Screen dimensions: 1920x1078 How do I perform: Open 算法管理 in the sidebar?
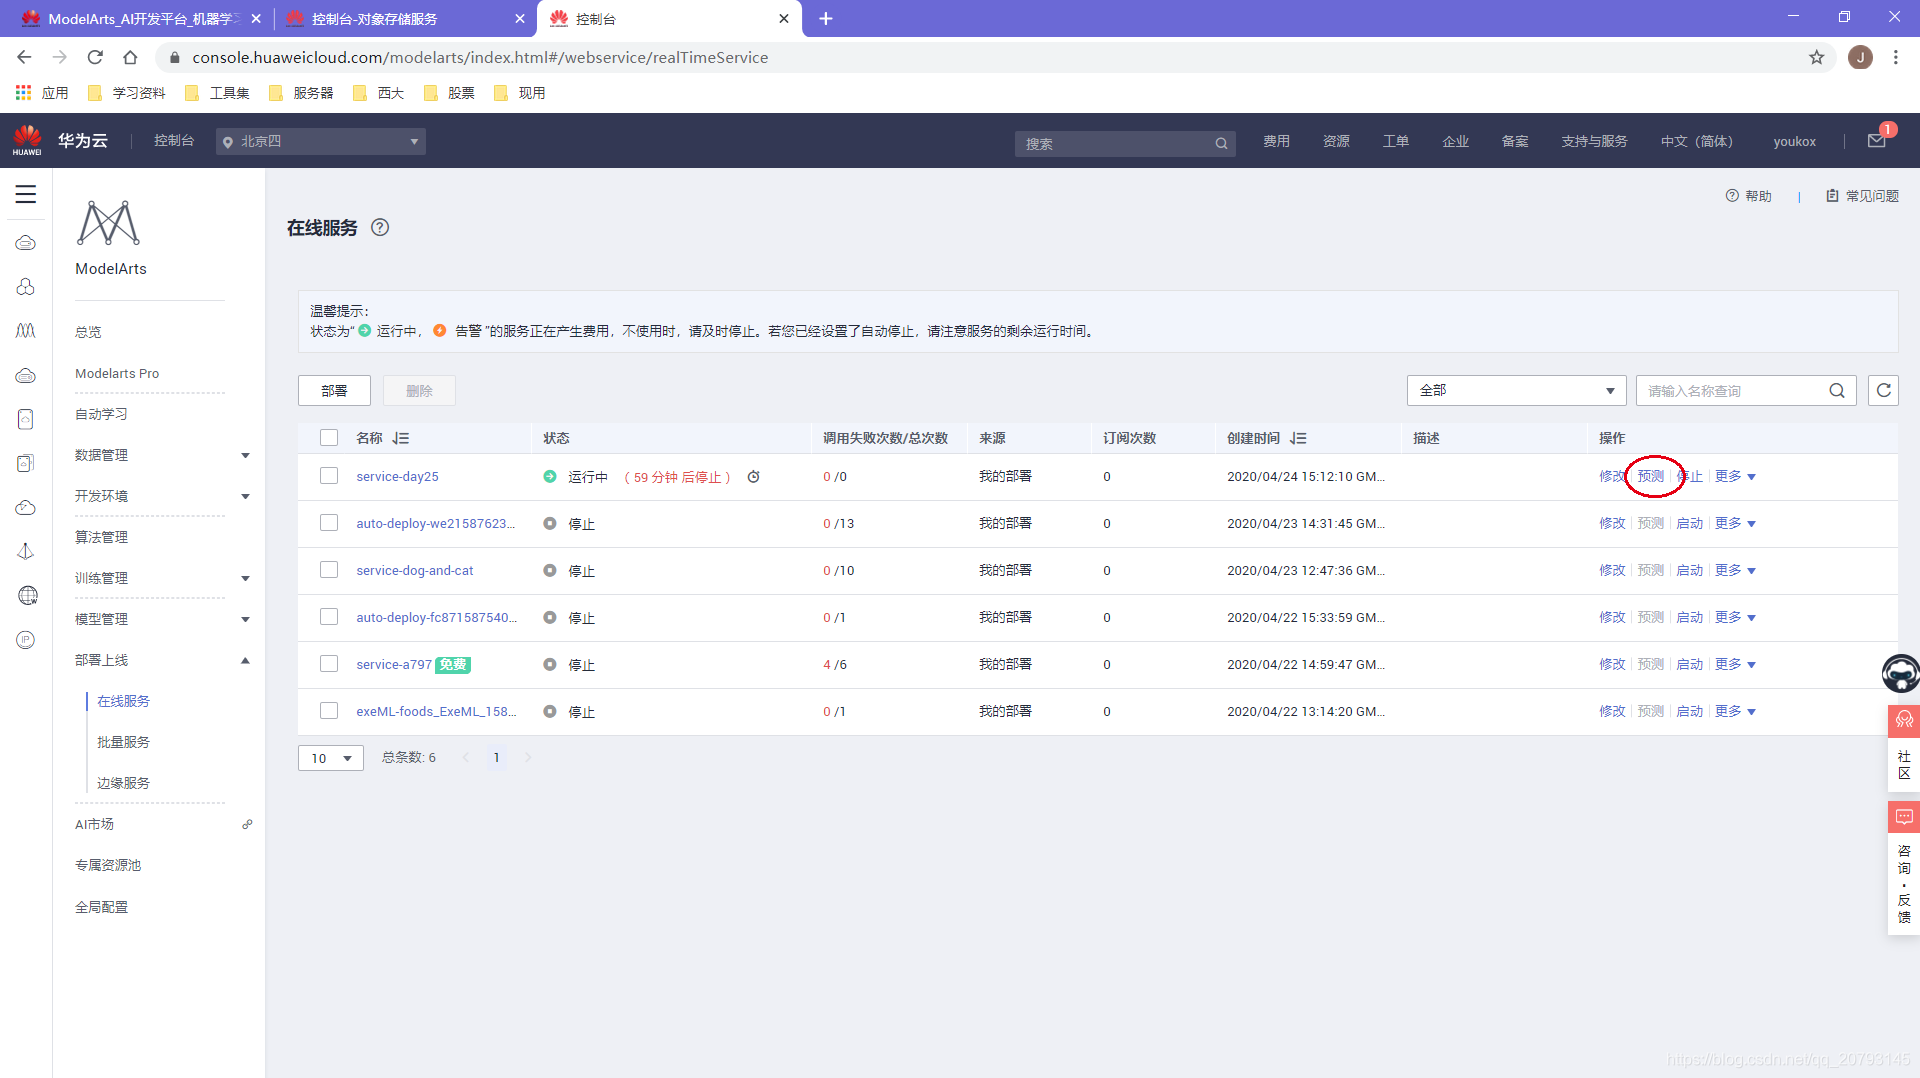point(101,537)
